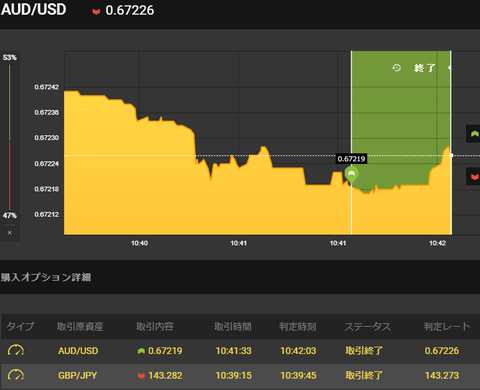Click the 判定レート column header
Viewport: 480px width, 390px height.
(447, 327)
